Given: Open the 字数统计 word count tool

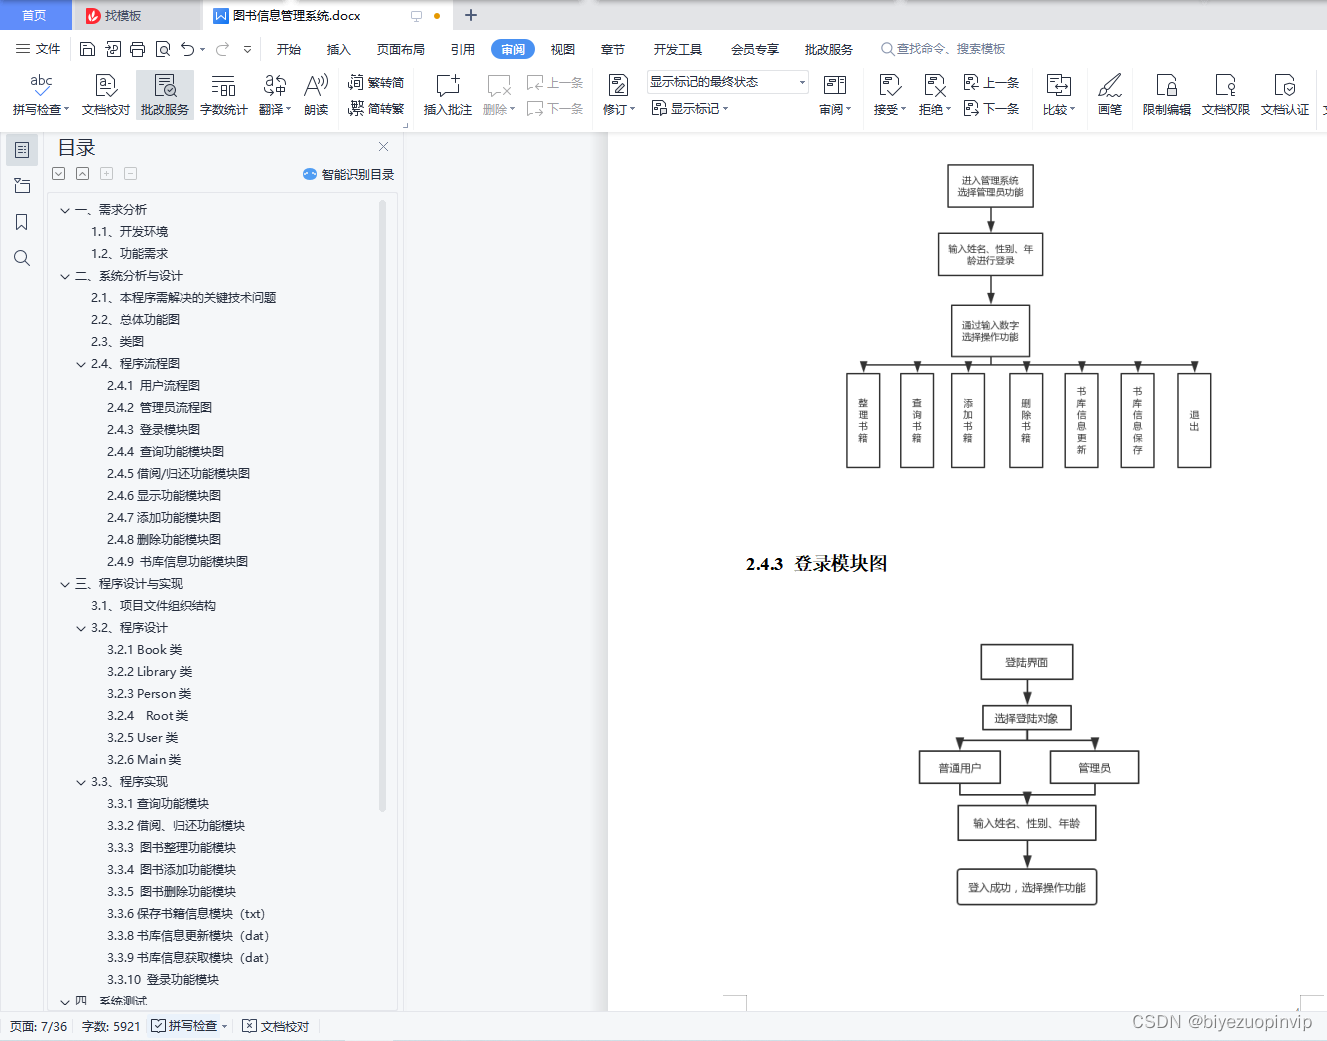Looking at the screenshot, I should (x=223, y=95).
